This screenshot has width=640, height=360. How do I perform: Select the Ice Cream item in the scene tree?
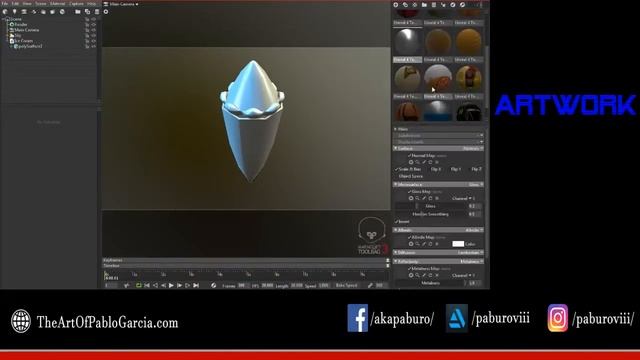click(24, 41)
